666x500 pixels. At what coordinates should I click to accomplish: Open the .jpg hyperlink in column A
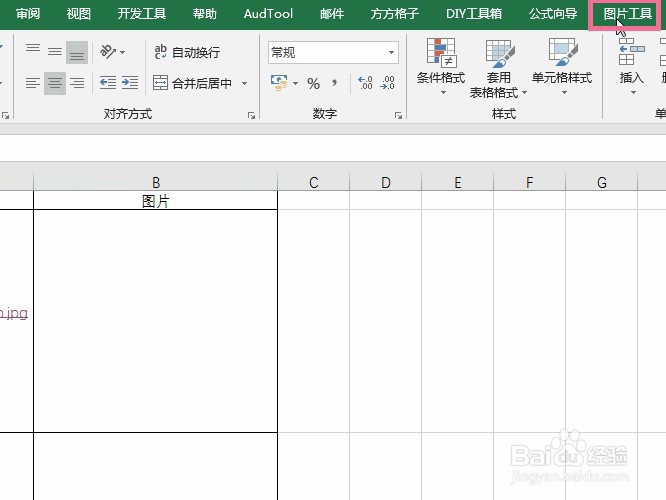click(14, 314)
